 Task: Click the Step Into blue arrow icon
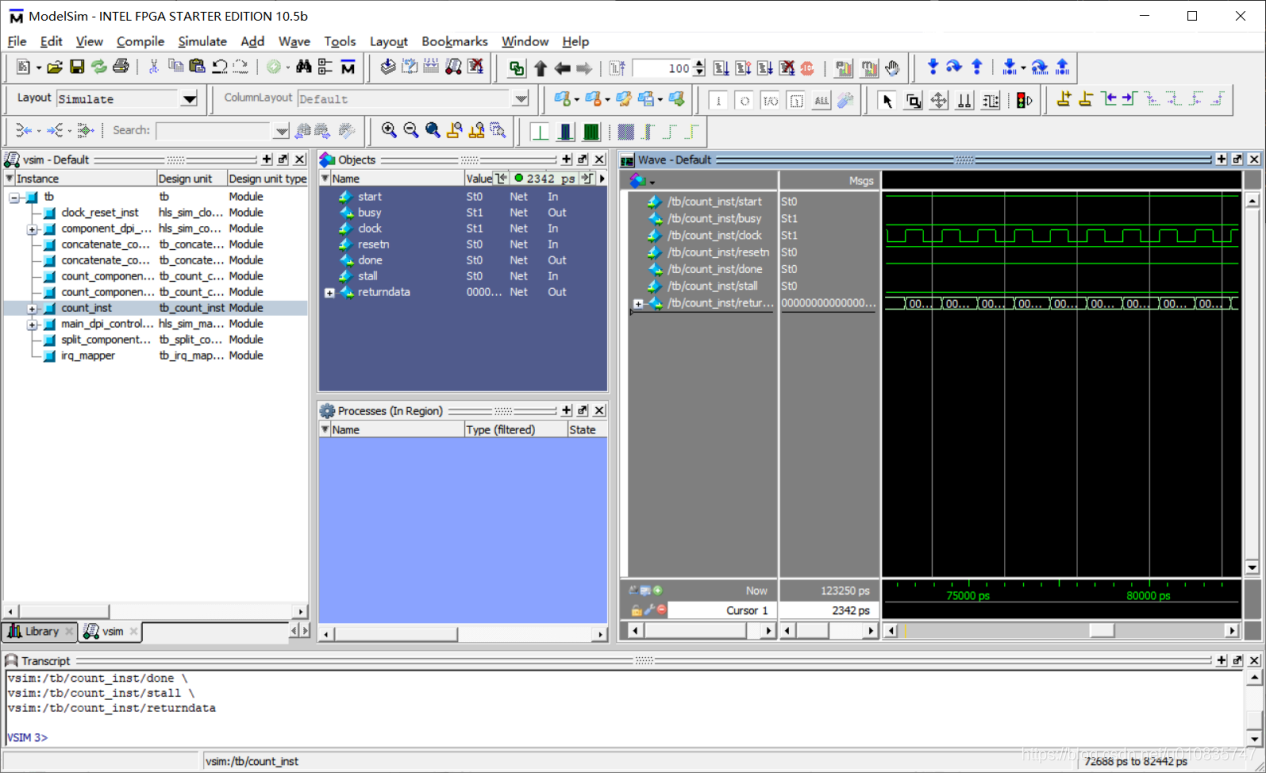[x=932, y=67]
